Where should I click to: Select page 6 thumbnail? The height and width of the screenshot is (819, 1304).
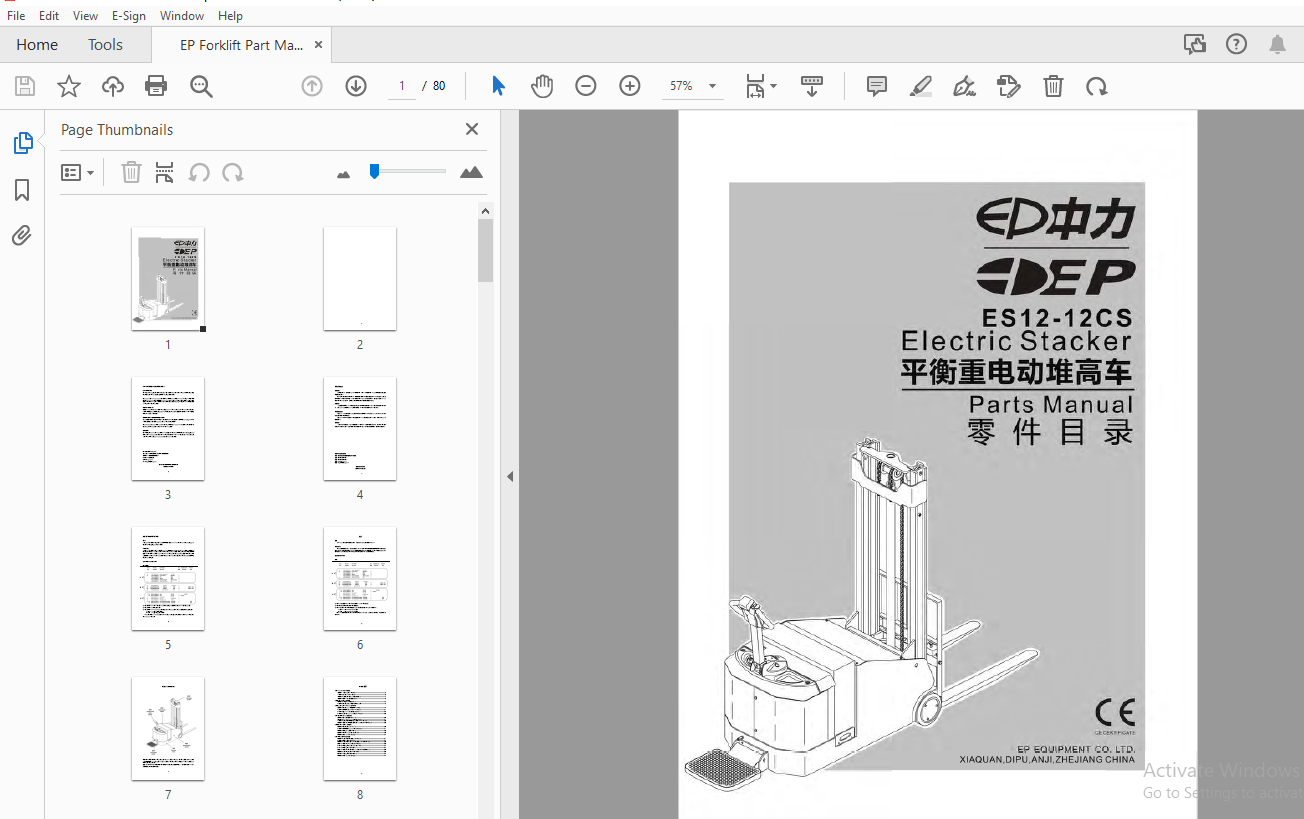point(360,579)
